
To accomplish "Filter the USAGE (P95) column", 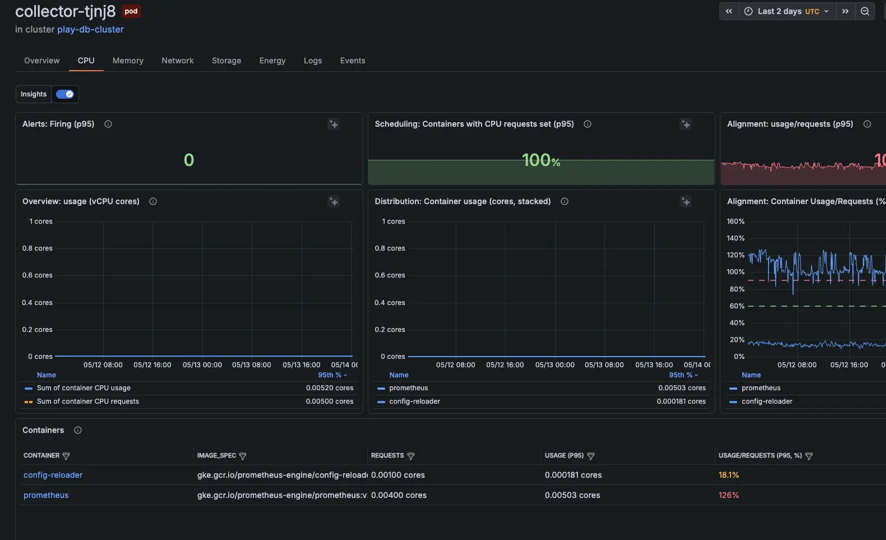I will point(590,456).
